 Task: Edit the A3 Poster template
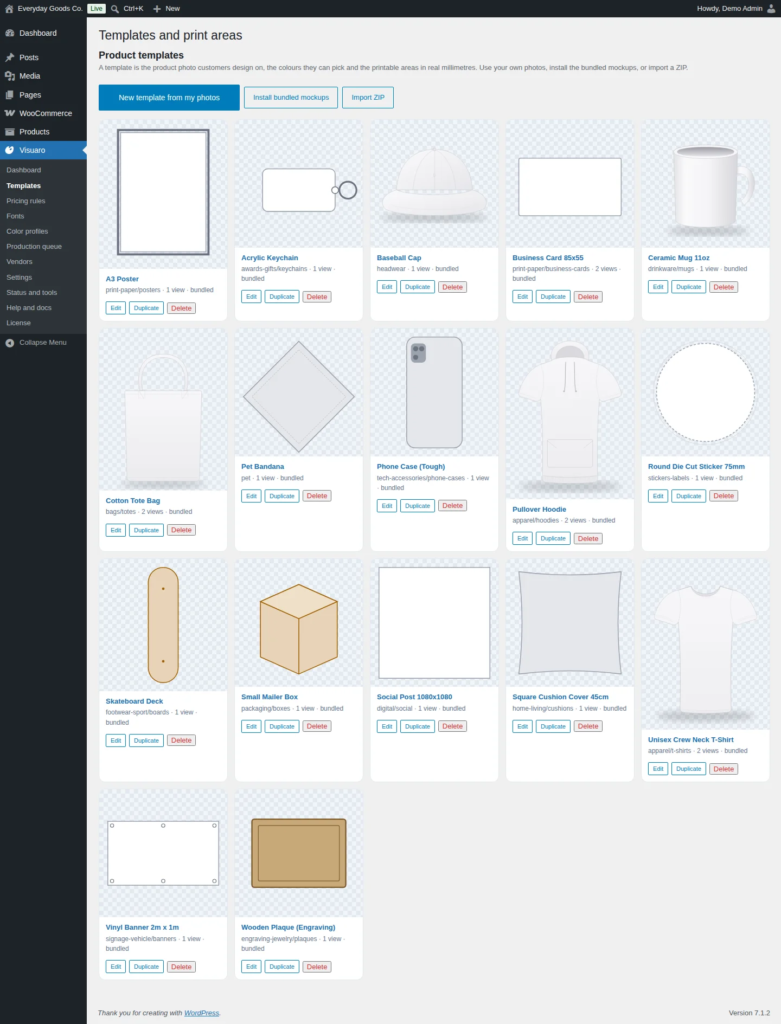click(x=116, y=308)
